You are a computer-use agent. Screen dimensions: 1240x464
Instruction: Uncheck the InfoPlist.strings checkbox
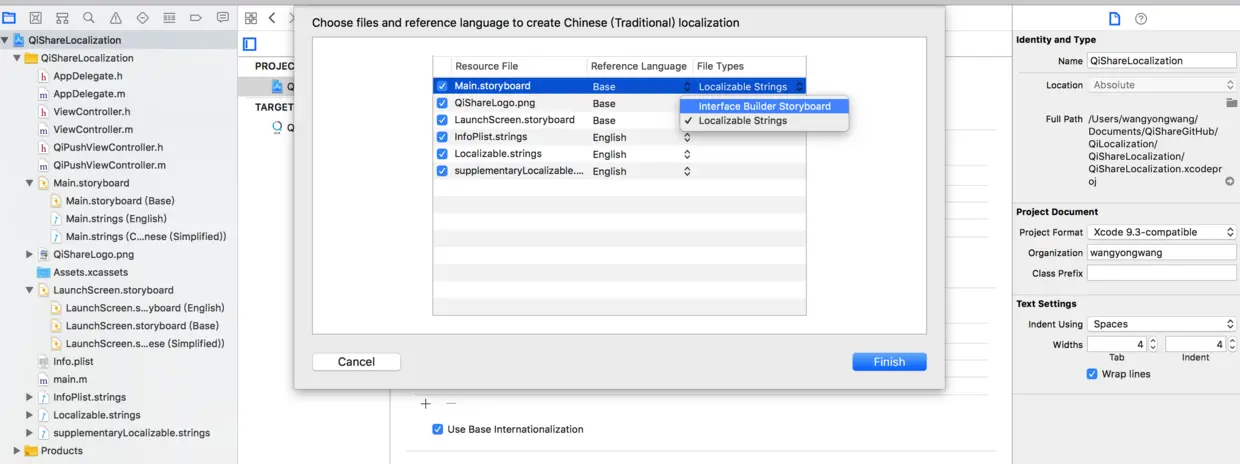[442, 137]
